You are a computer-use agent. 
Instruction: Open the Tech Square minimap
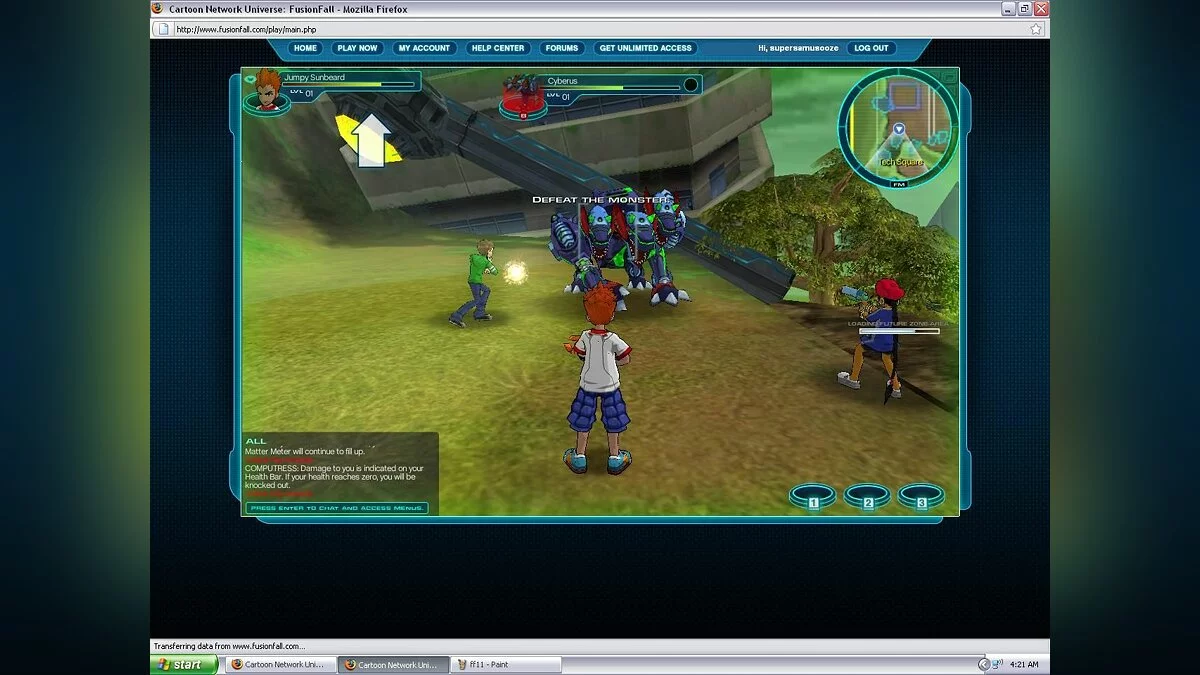coord(898,127)
